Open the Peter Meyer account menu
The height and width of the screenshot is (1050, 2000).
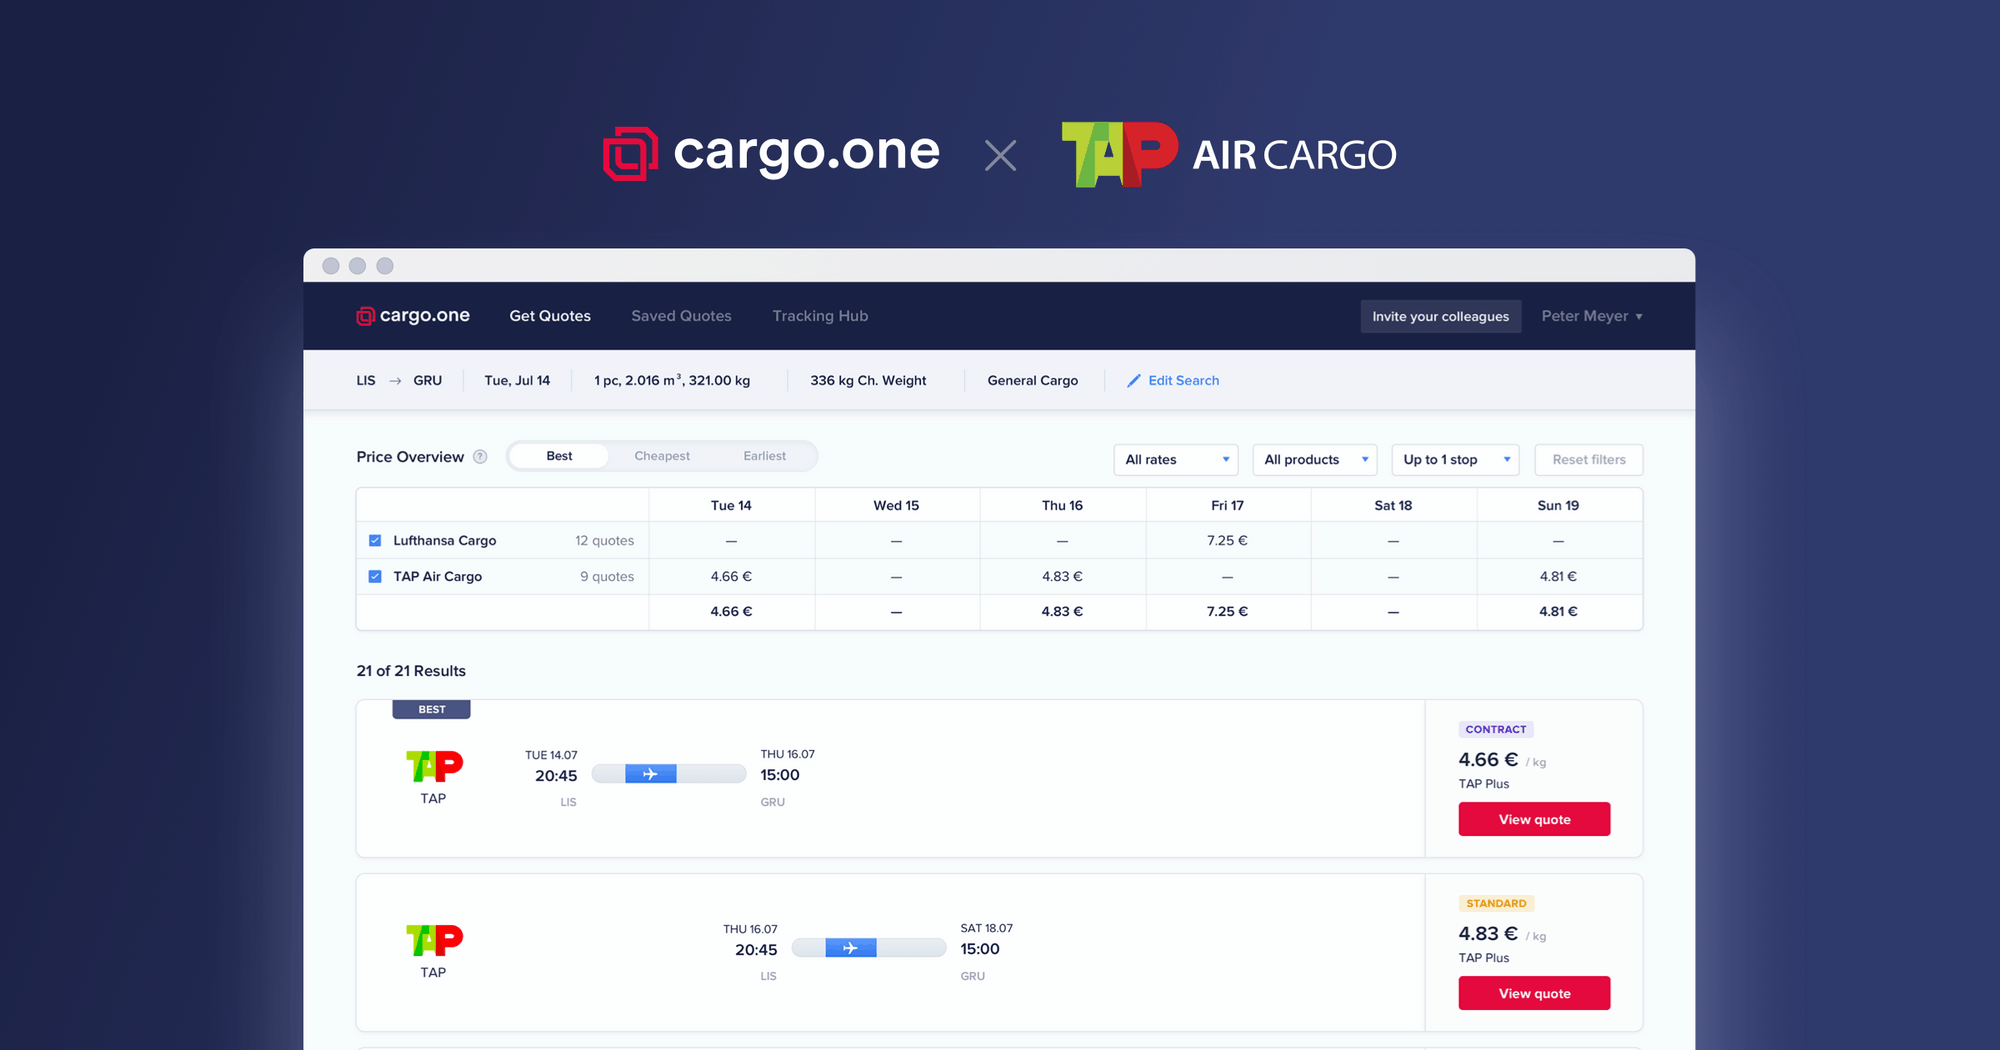coord(1590,315)
